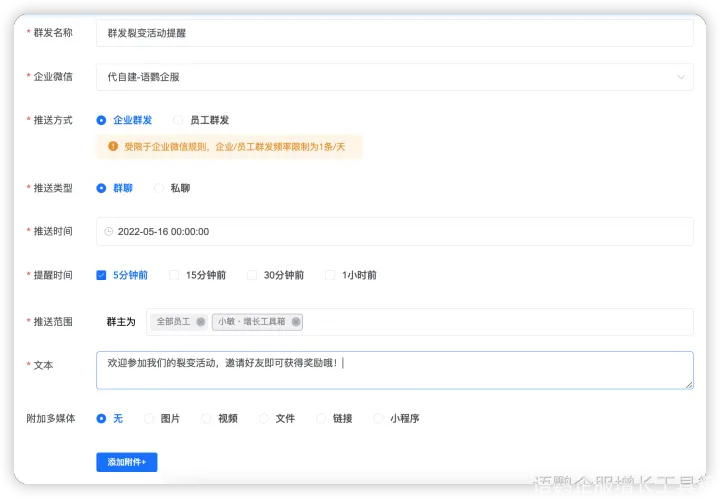Click the clock icon in 推送时间 field
This screenshot has width=720, height=498.
tap(109, 231)
